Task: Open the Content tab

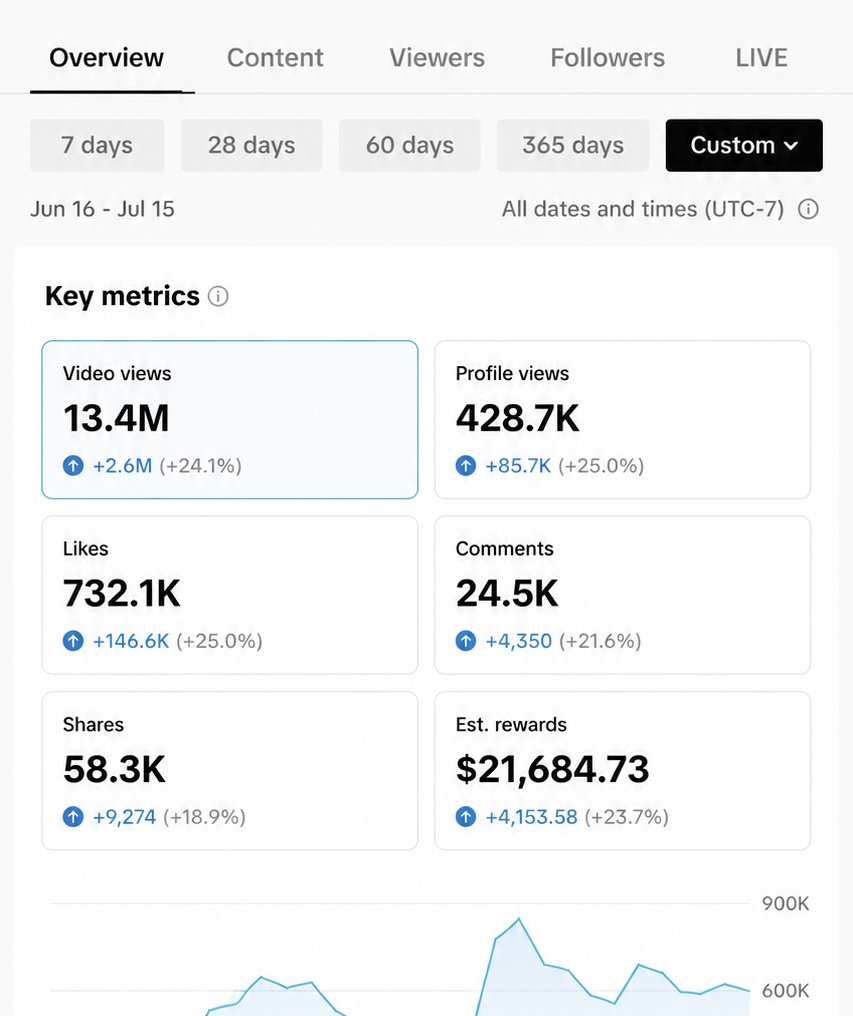Action: 275,58
